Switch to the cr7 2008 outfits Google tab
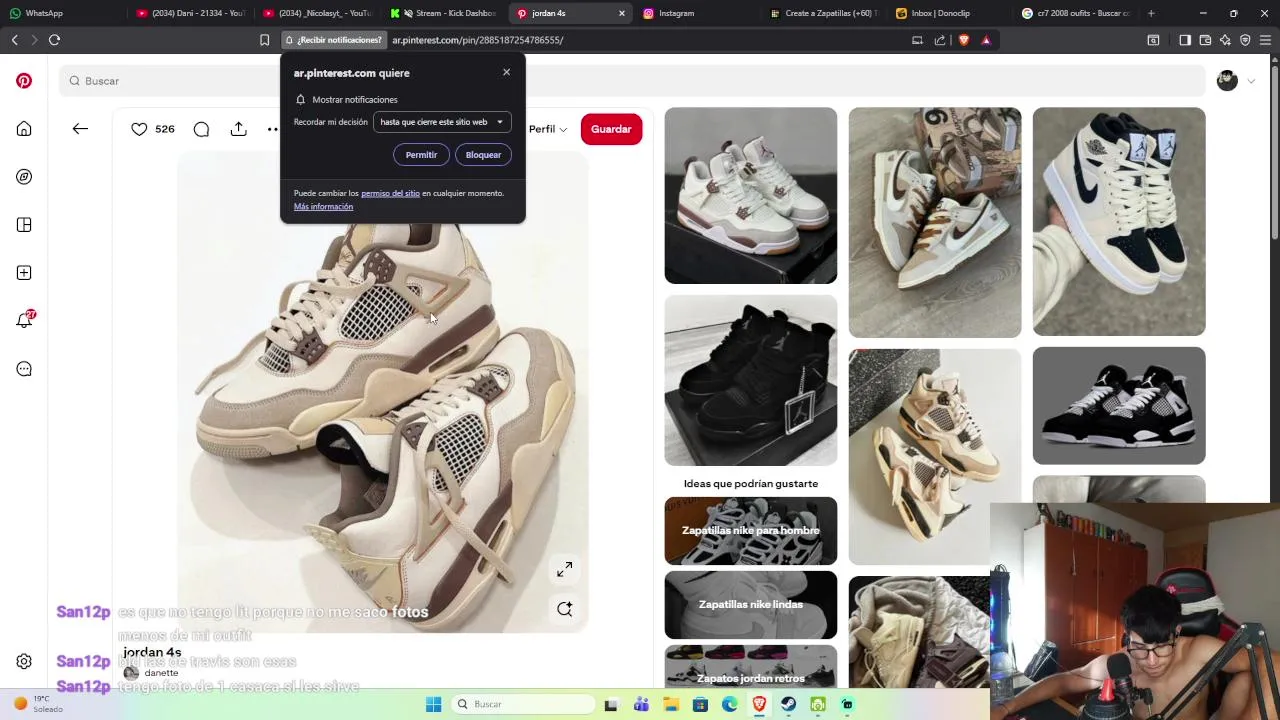 [1077, 13]
